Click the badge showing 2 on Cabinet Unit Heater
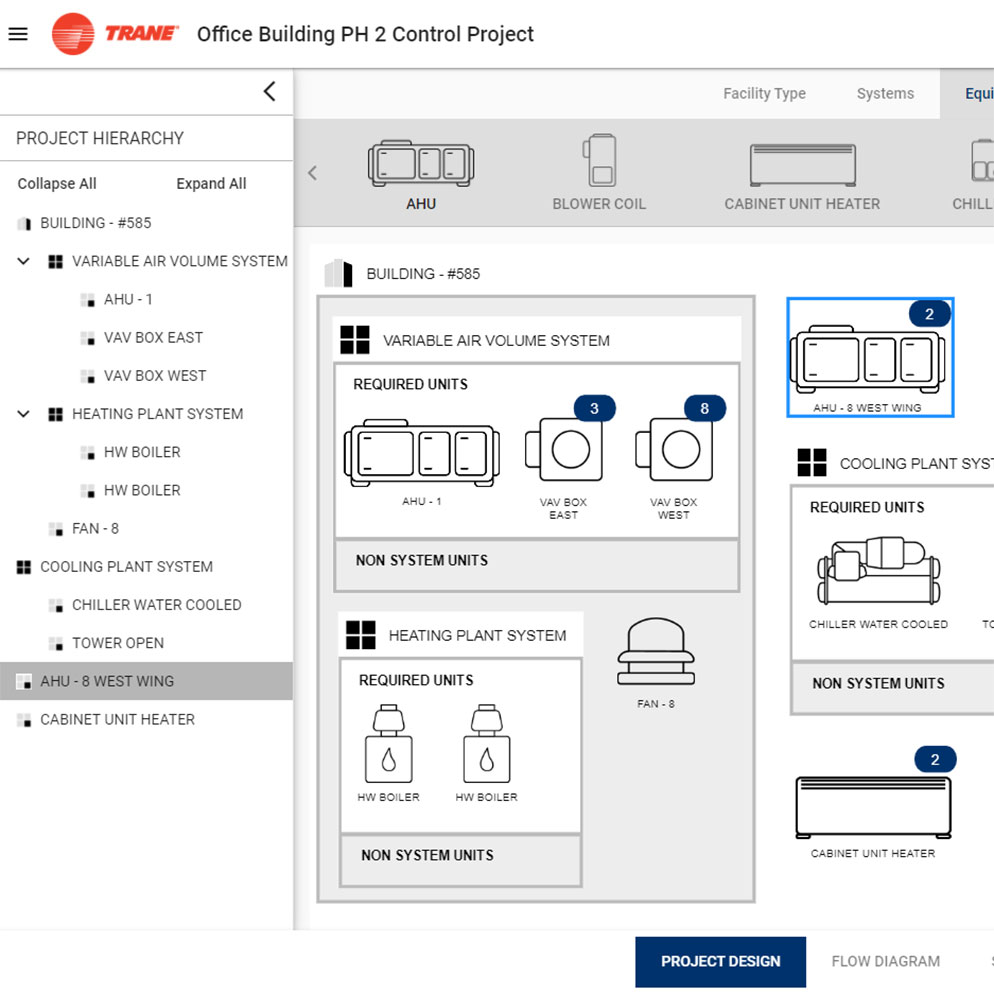The width and height of the screenshot is (994, 994). [934, 759]
